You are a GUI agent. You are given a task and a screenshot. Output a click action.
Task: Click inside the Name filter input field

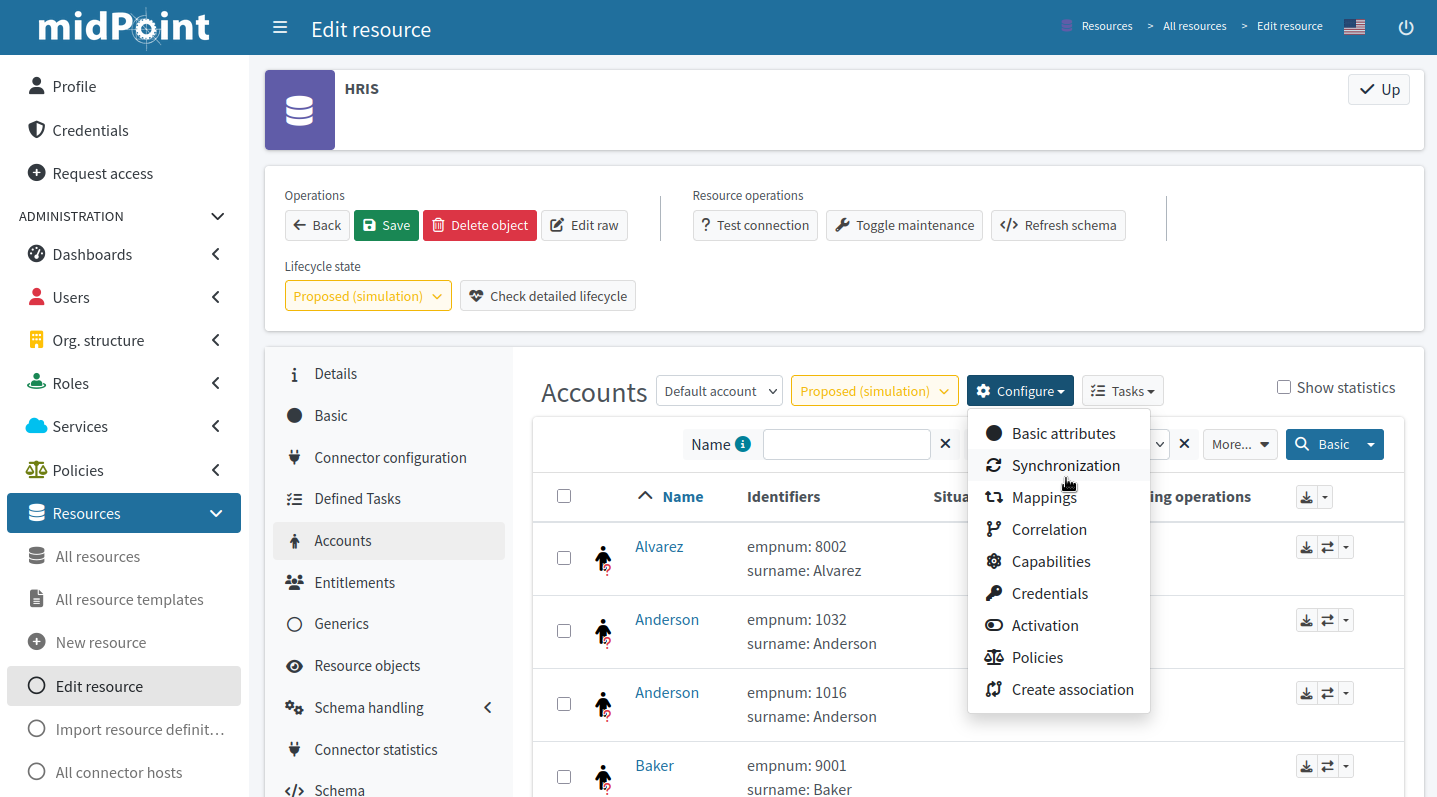pyautogui.click(x=846, y=443)
